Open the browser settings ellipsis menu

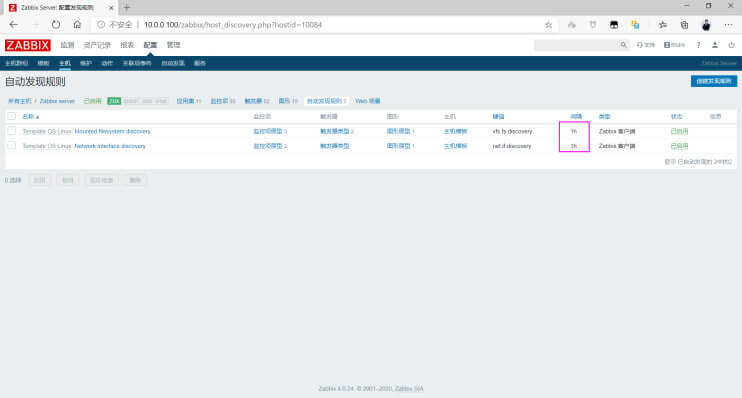pos(728,25)
